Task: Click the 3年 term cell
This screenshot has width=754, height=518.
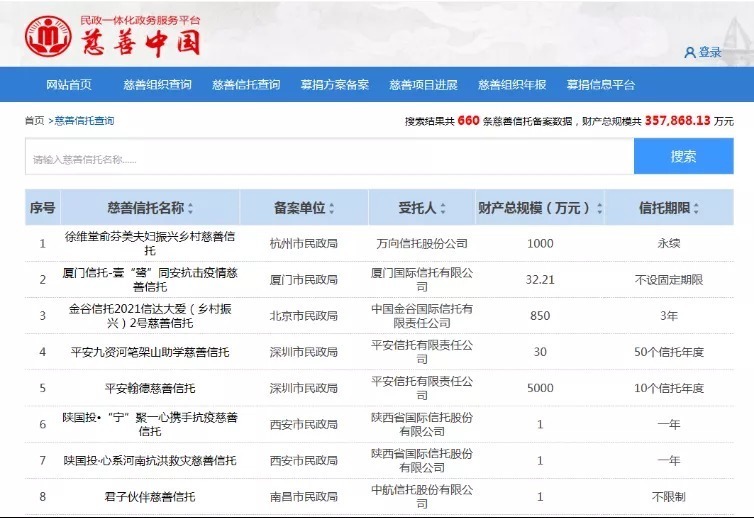Action: tap(669, 316)
